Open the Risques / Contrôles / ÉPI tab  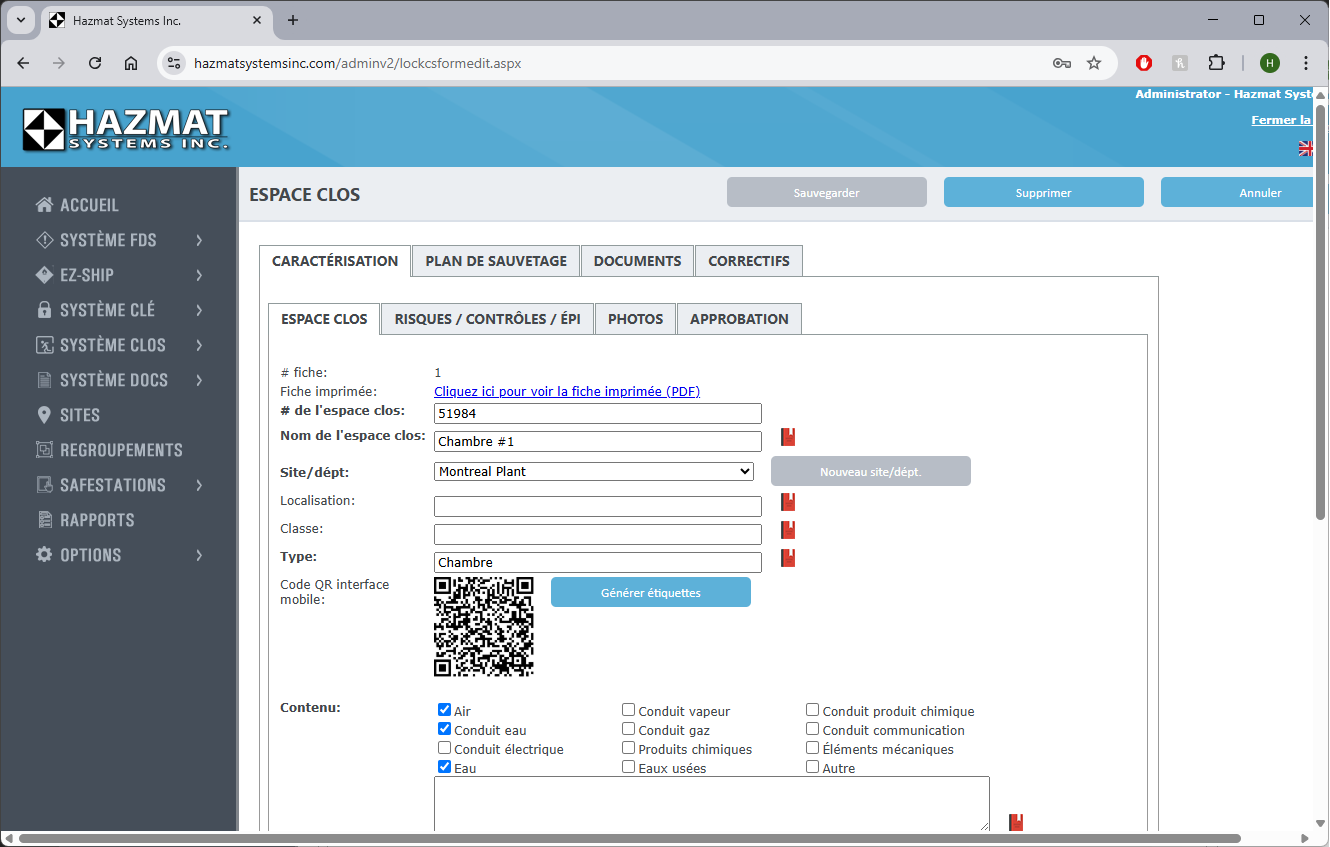click(x=487, y=319)
